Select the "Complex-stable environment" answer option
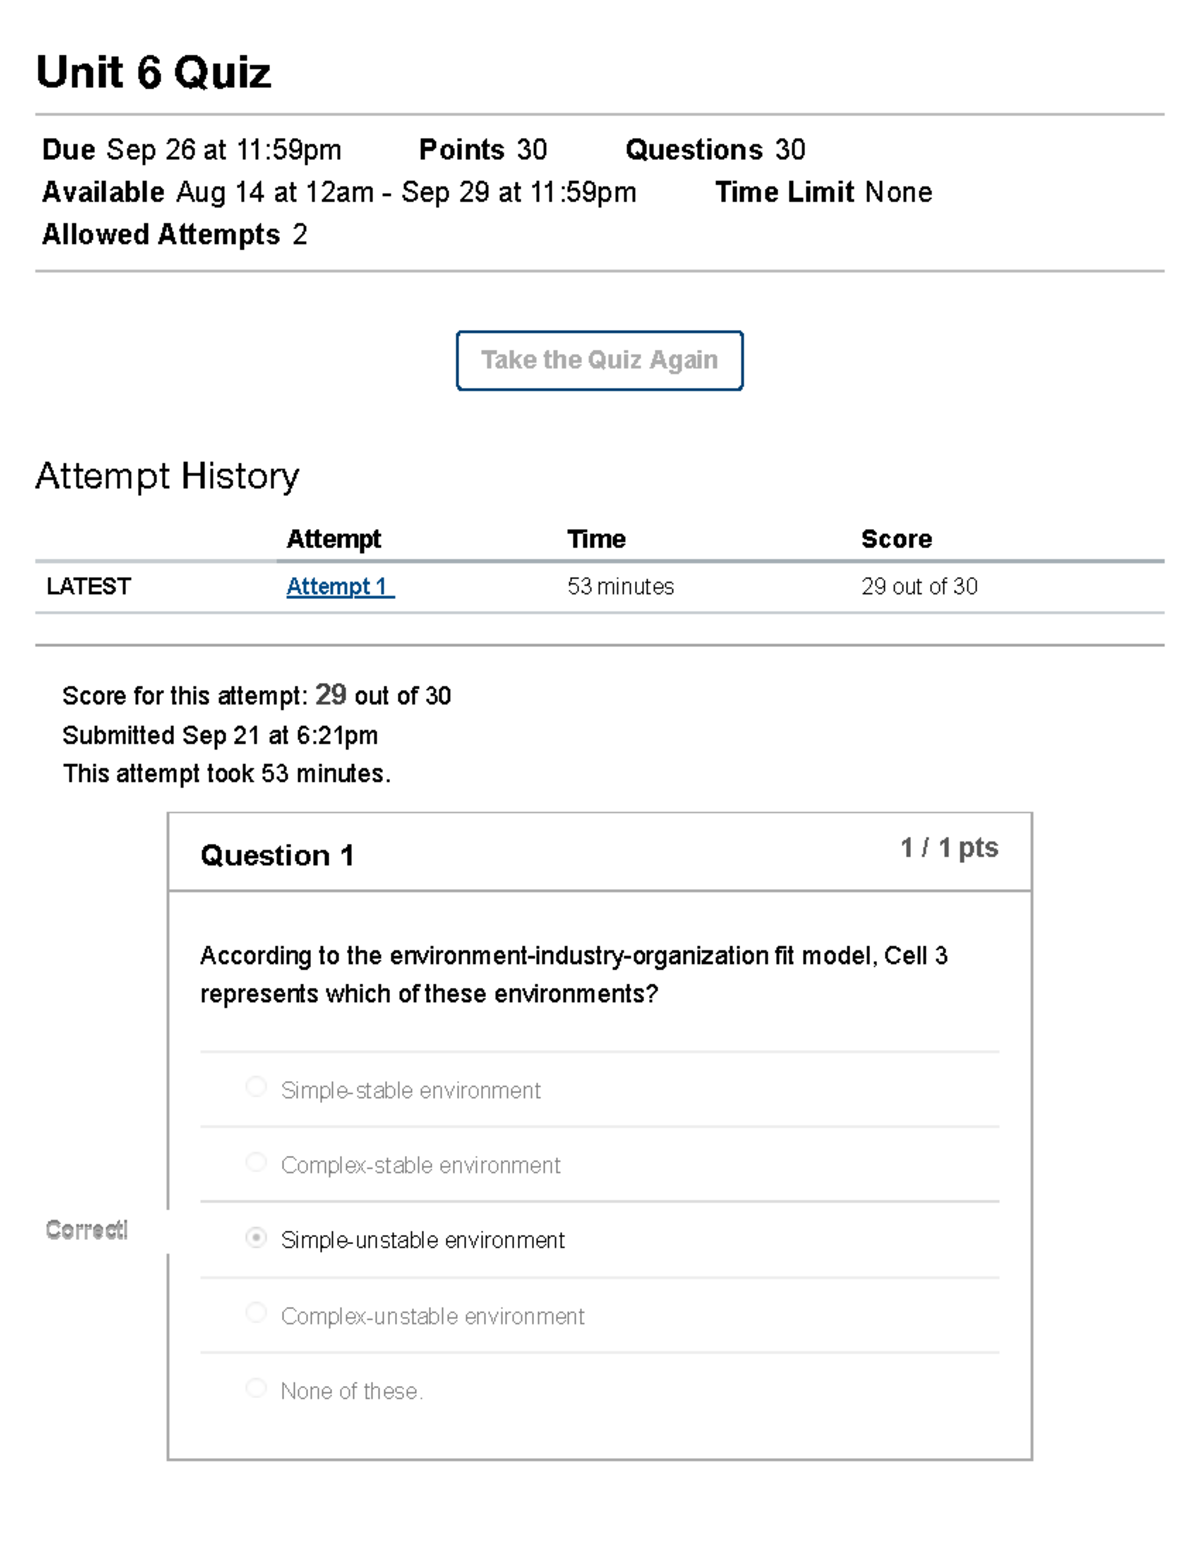This screenshot has width=1200, height=1553. 256,1161
